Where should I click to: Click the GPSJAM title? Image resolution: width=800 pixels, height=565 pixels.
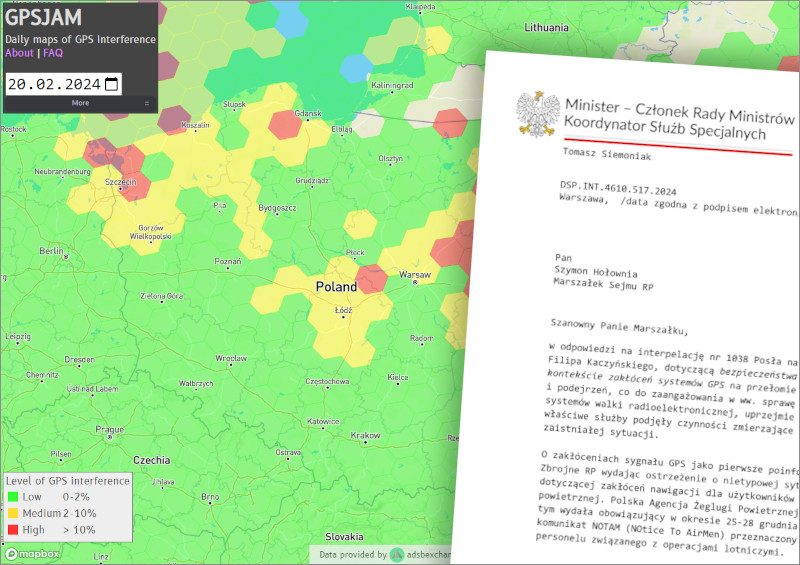point(43,17)
